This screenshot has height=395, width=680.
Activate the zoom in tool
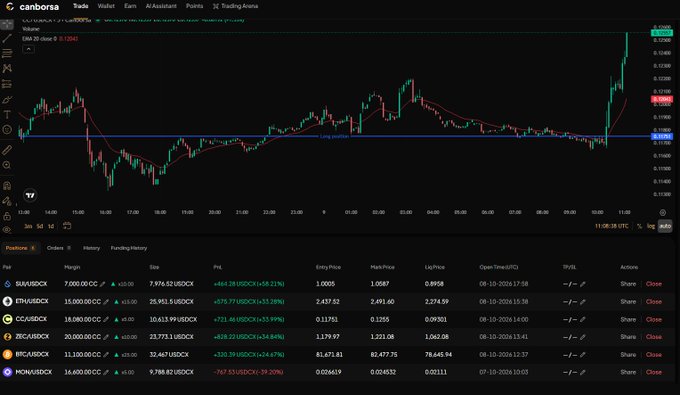[7, 165]
